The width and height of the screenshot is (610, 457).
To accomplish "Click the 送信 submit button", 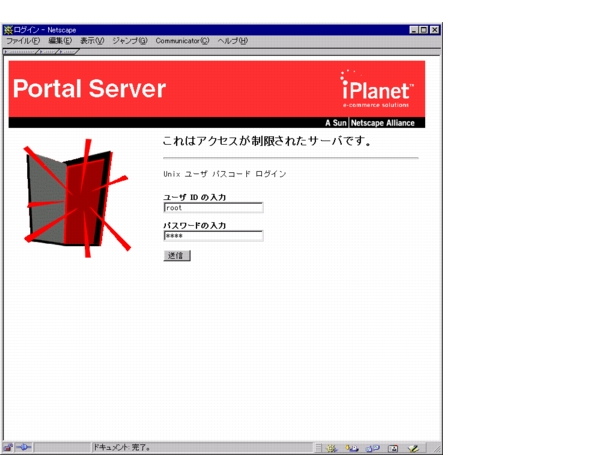I will click(177, 256).
